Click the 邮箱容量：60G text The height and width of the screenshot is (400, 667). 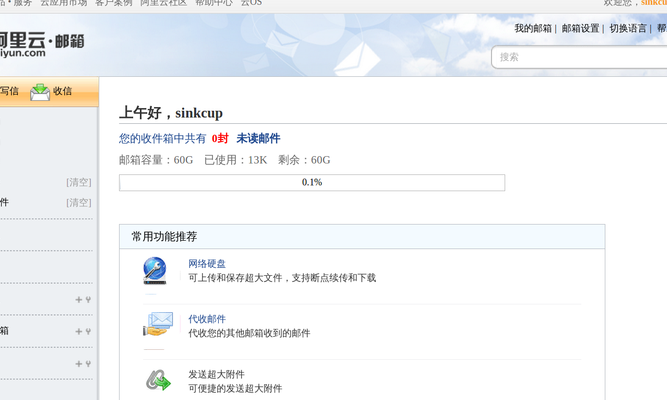pyautogui.click(x=156, y=160)
